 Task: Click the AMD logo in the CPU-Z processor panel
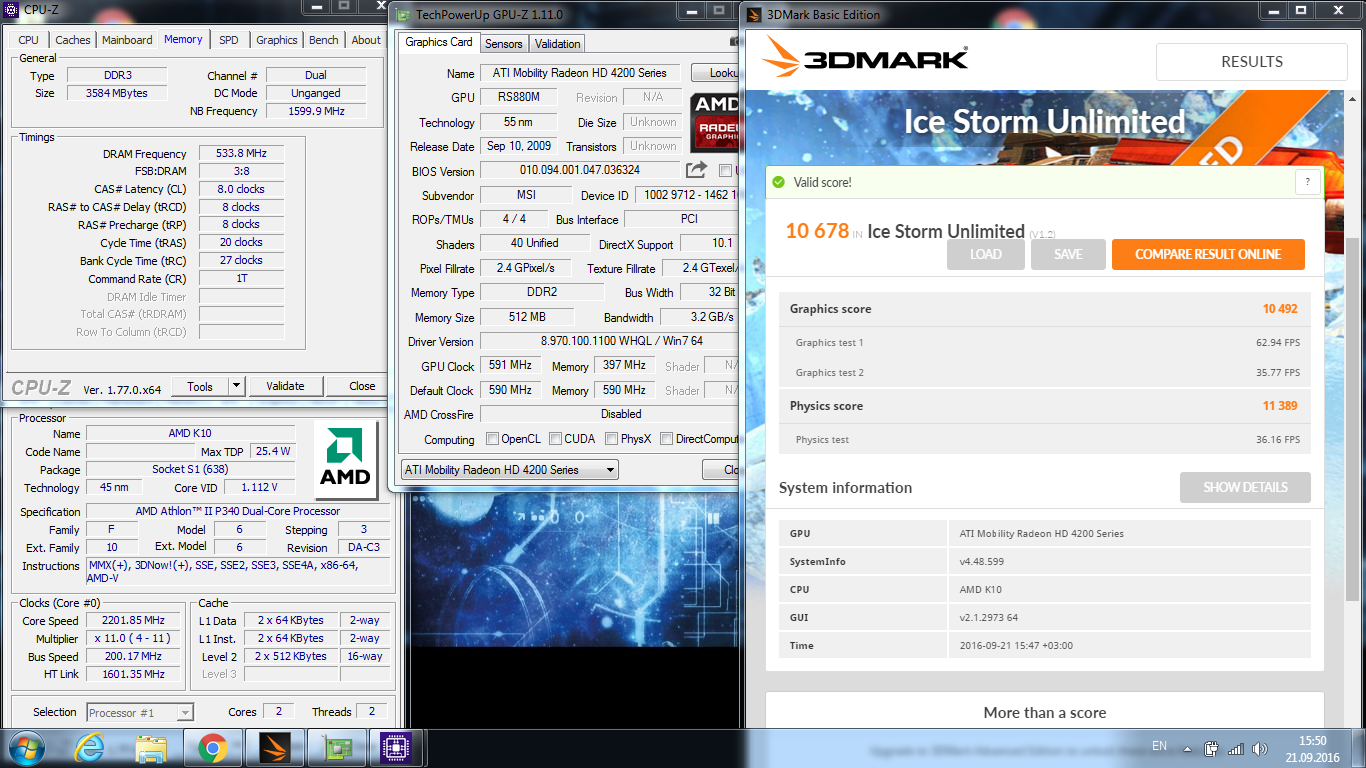[345, 459]
